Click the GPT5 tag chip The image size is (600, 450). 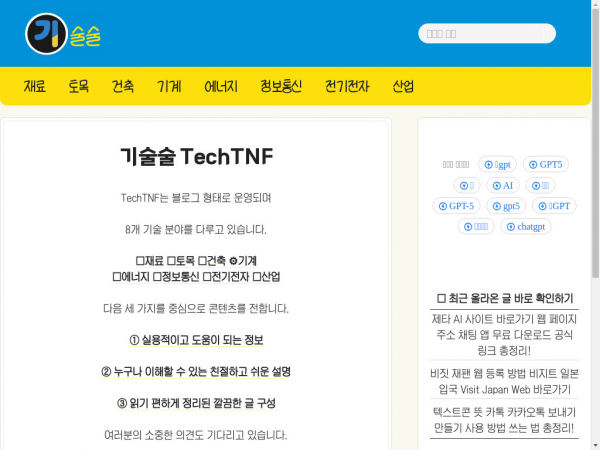[x=545, y=164]
